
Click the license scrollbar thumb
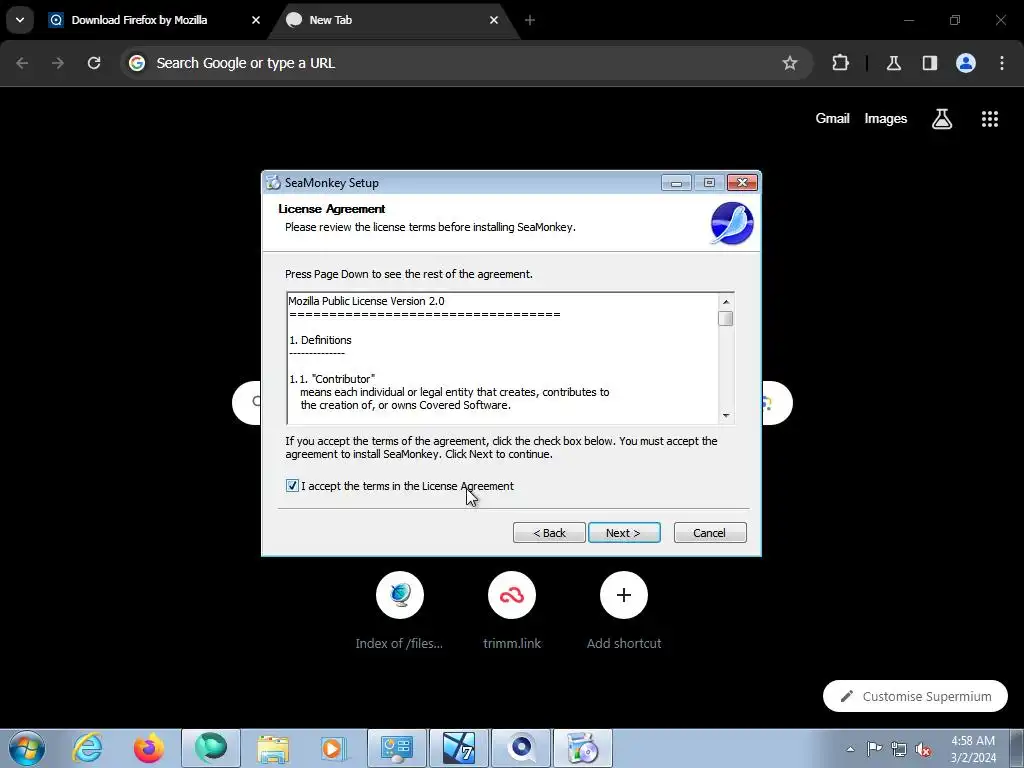[x=726, y=319]
